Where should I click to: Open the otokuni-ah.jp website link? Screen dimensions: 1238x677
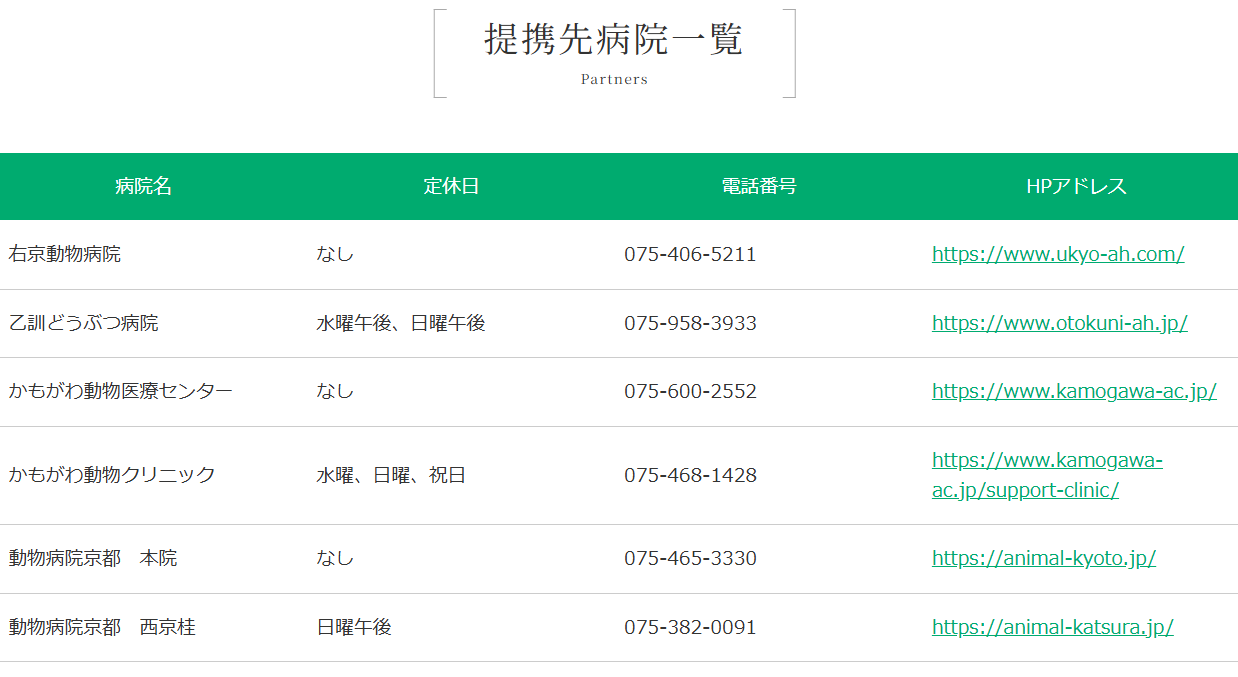click(1059, 323)
